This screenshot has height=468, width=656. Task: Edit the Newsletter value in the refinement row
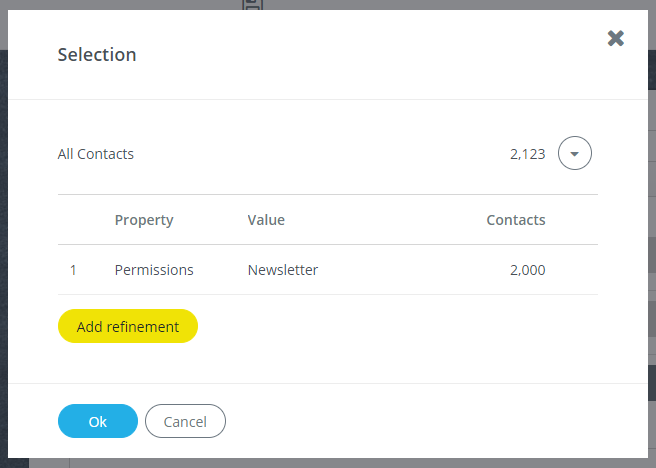click(x=283, y=270)
